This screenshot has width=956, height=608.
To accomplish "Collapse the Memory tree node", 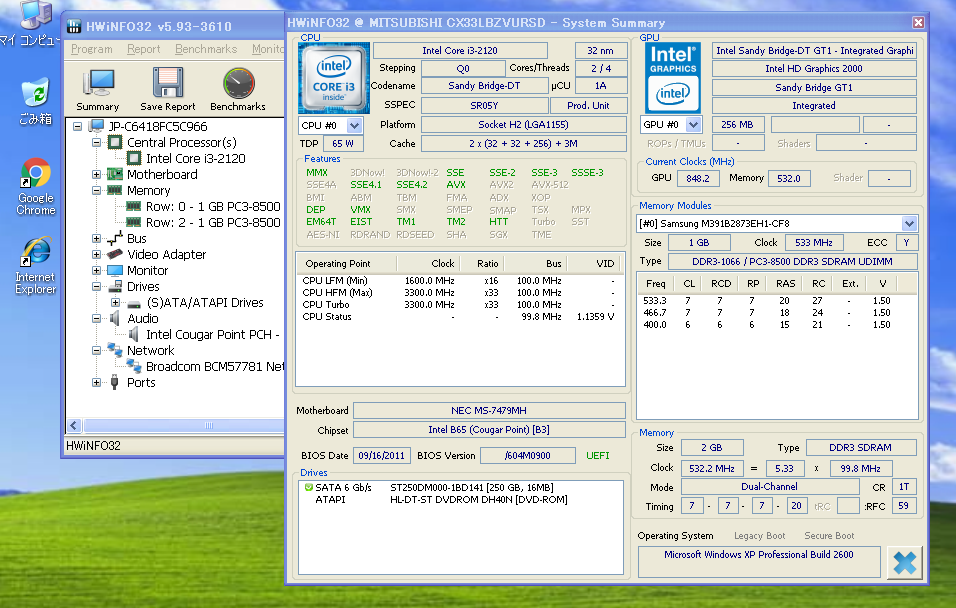I will point(97,190).
